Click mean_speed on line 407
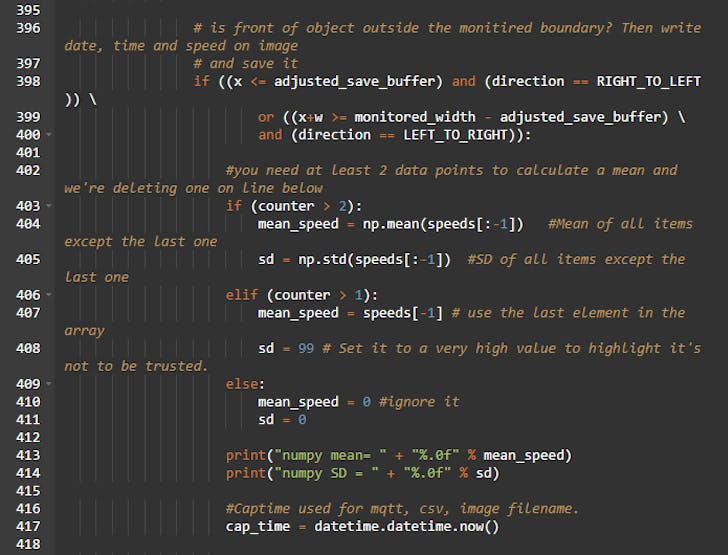The image size is (728, 555). (298, 313)
